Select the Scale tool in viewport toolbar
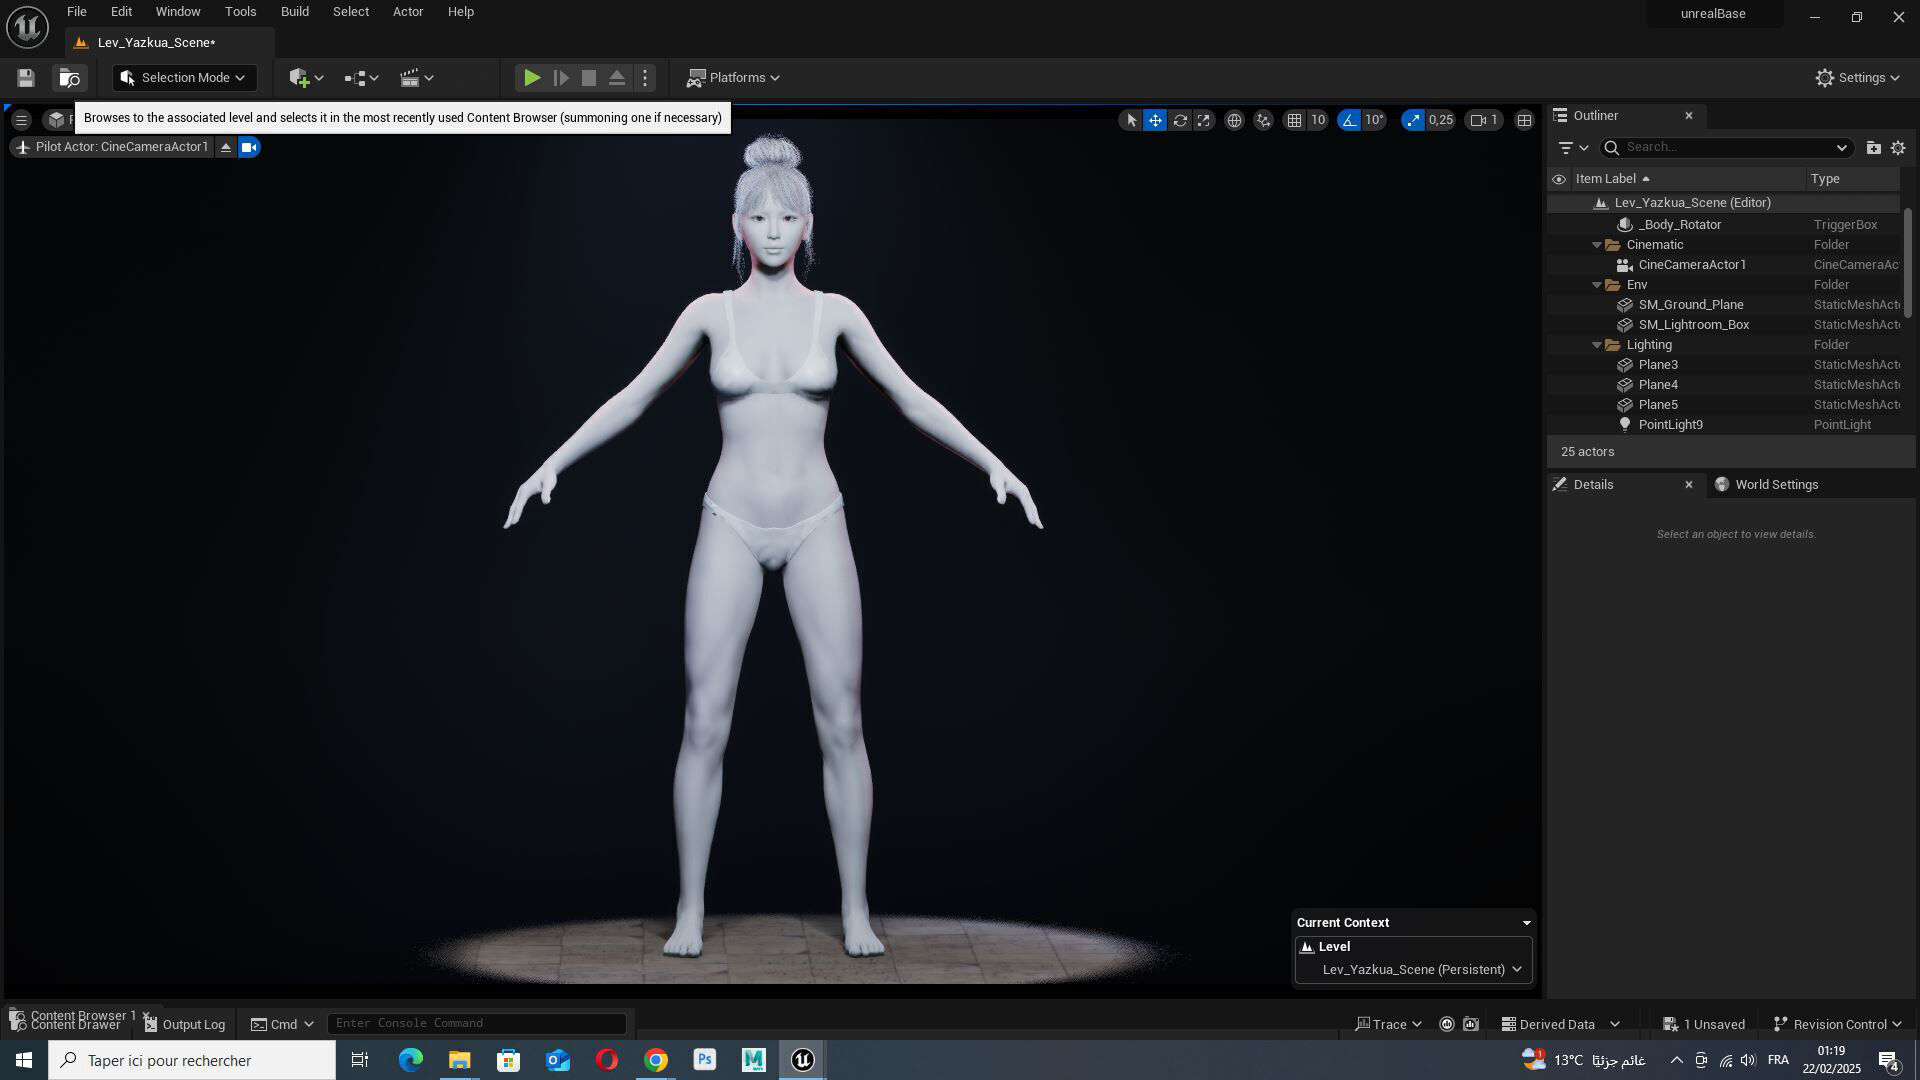 (x=1204, y=120)
